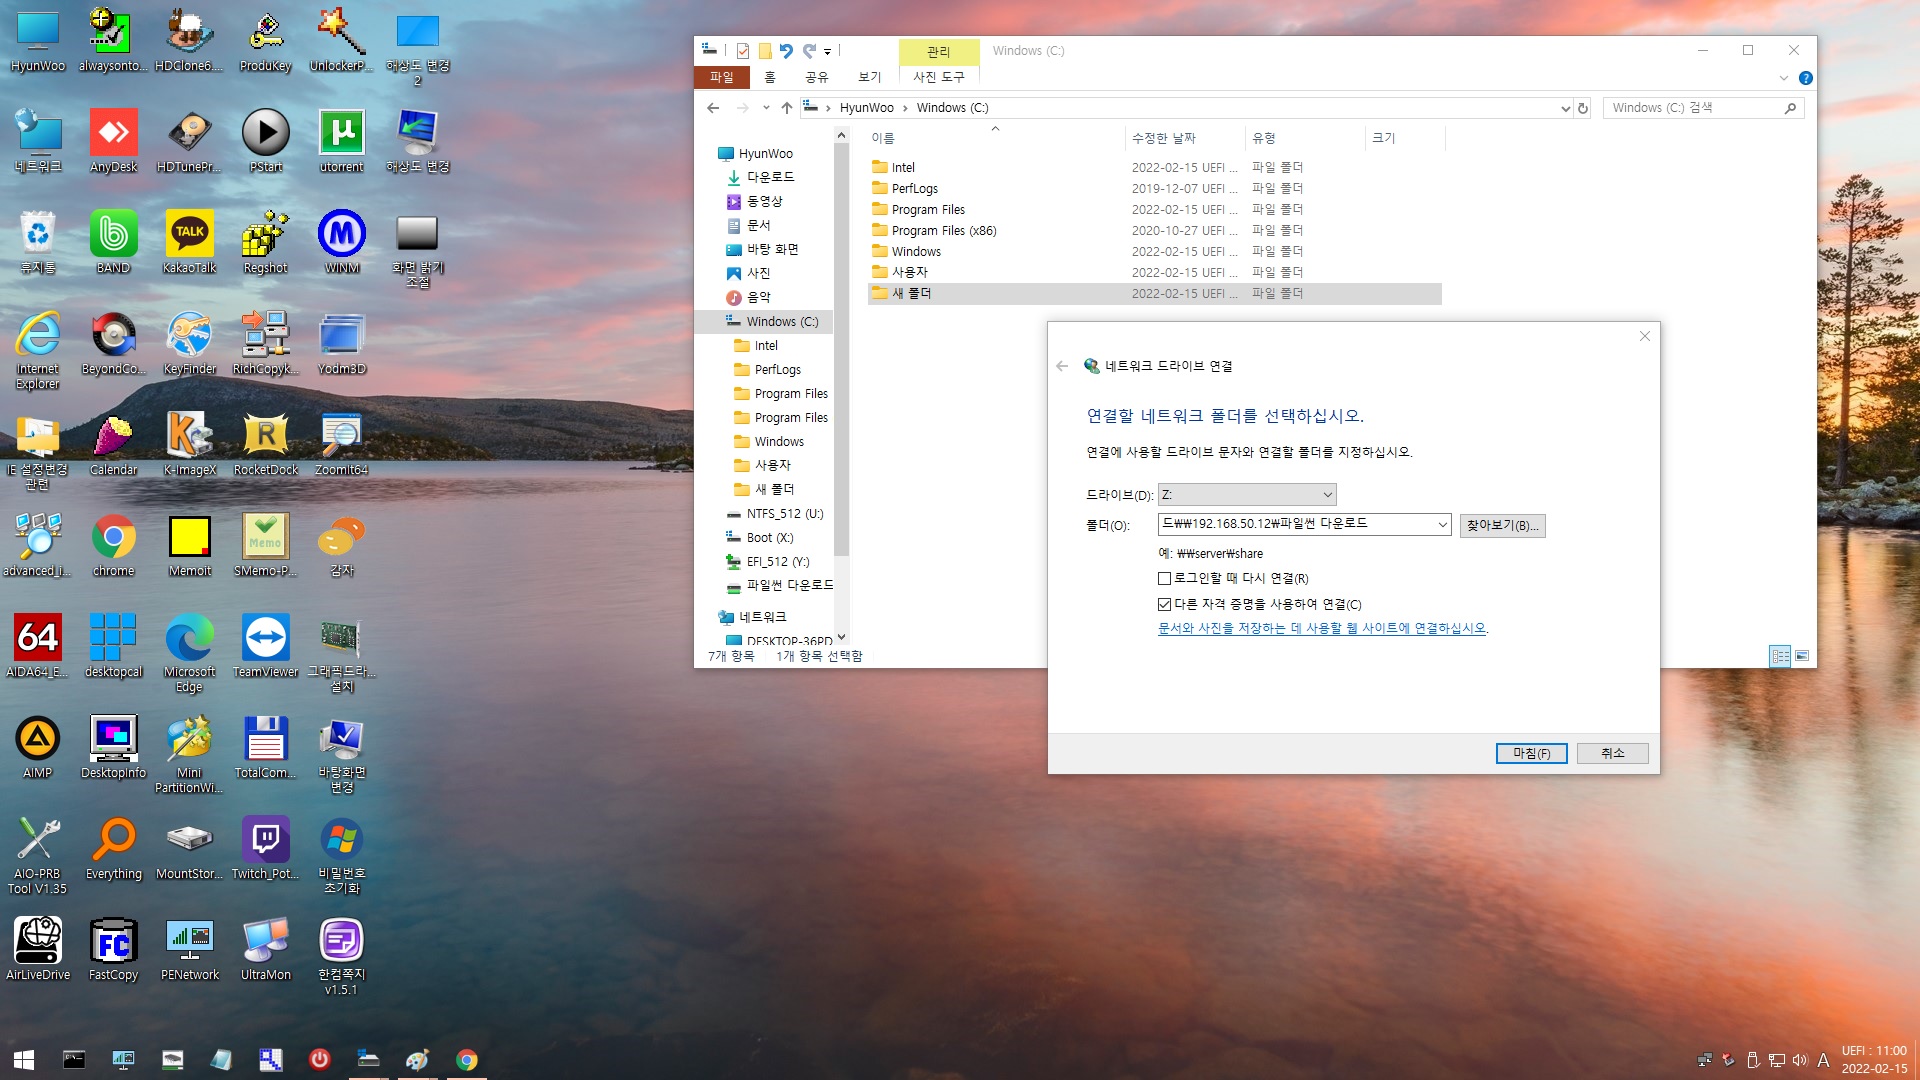Click the folder path input field
Viewport: 1920px width, 1080px height.
click(1296, 525)
